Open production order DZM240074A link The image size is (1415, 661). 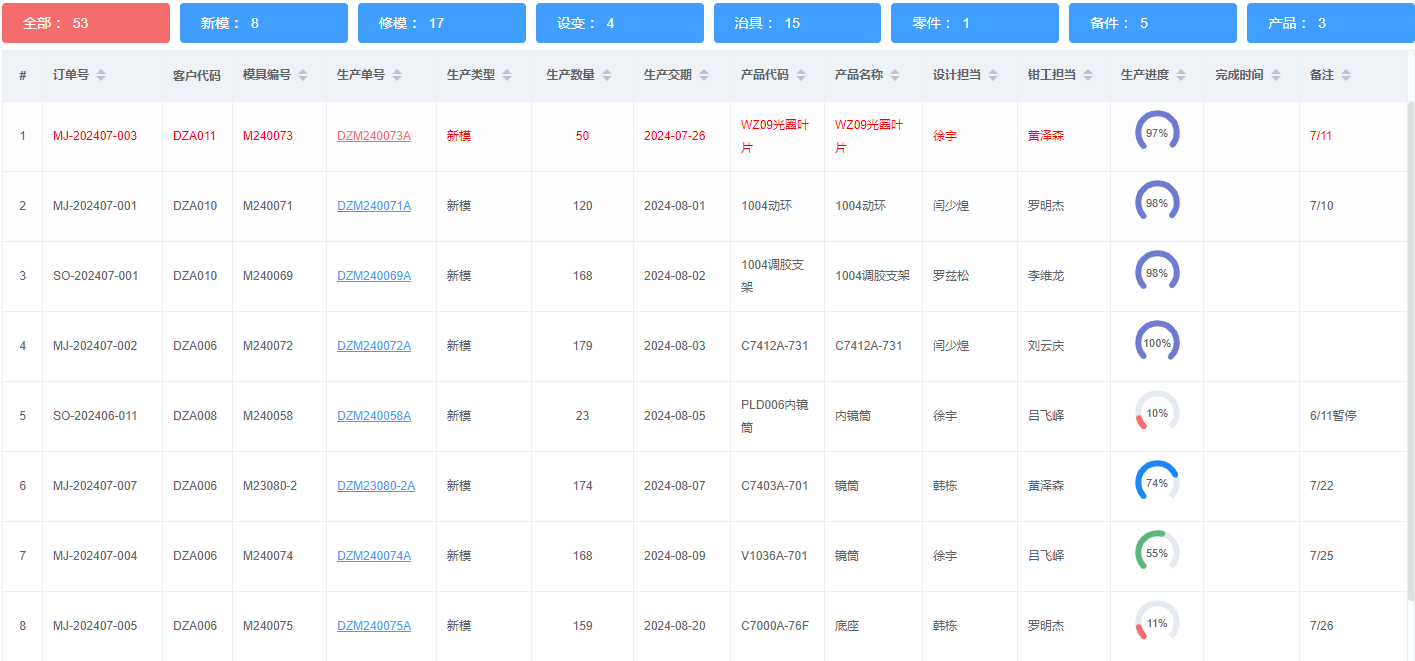click(x=374, y=556)
